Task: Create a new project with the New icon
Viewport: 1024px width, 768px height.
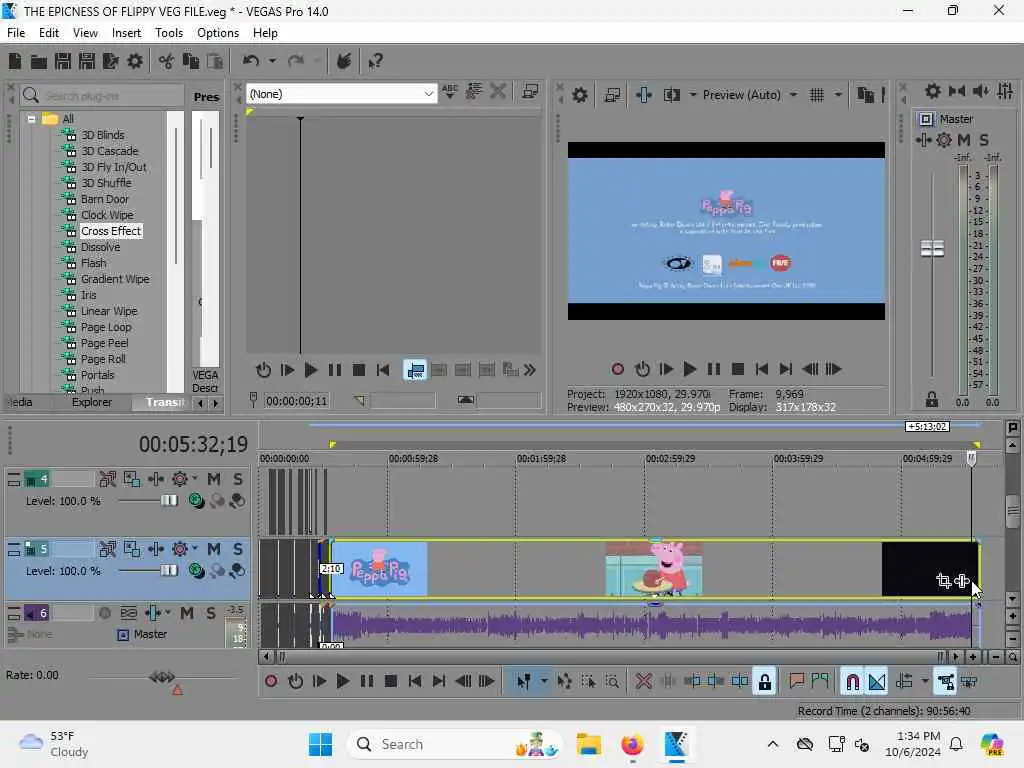Action: (14, 61)
